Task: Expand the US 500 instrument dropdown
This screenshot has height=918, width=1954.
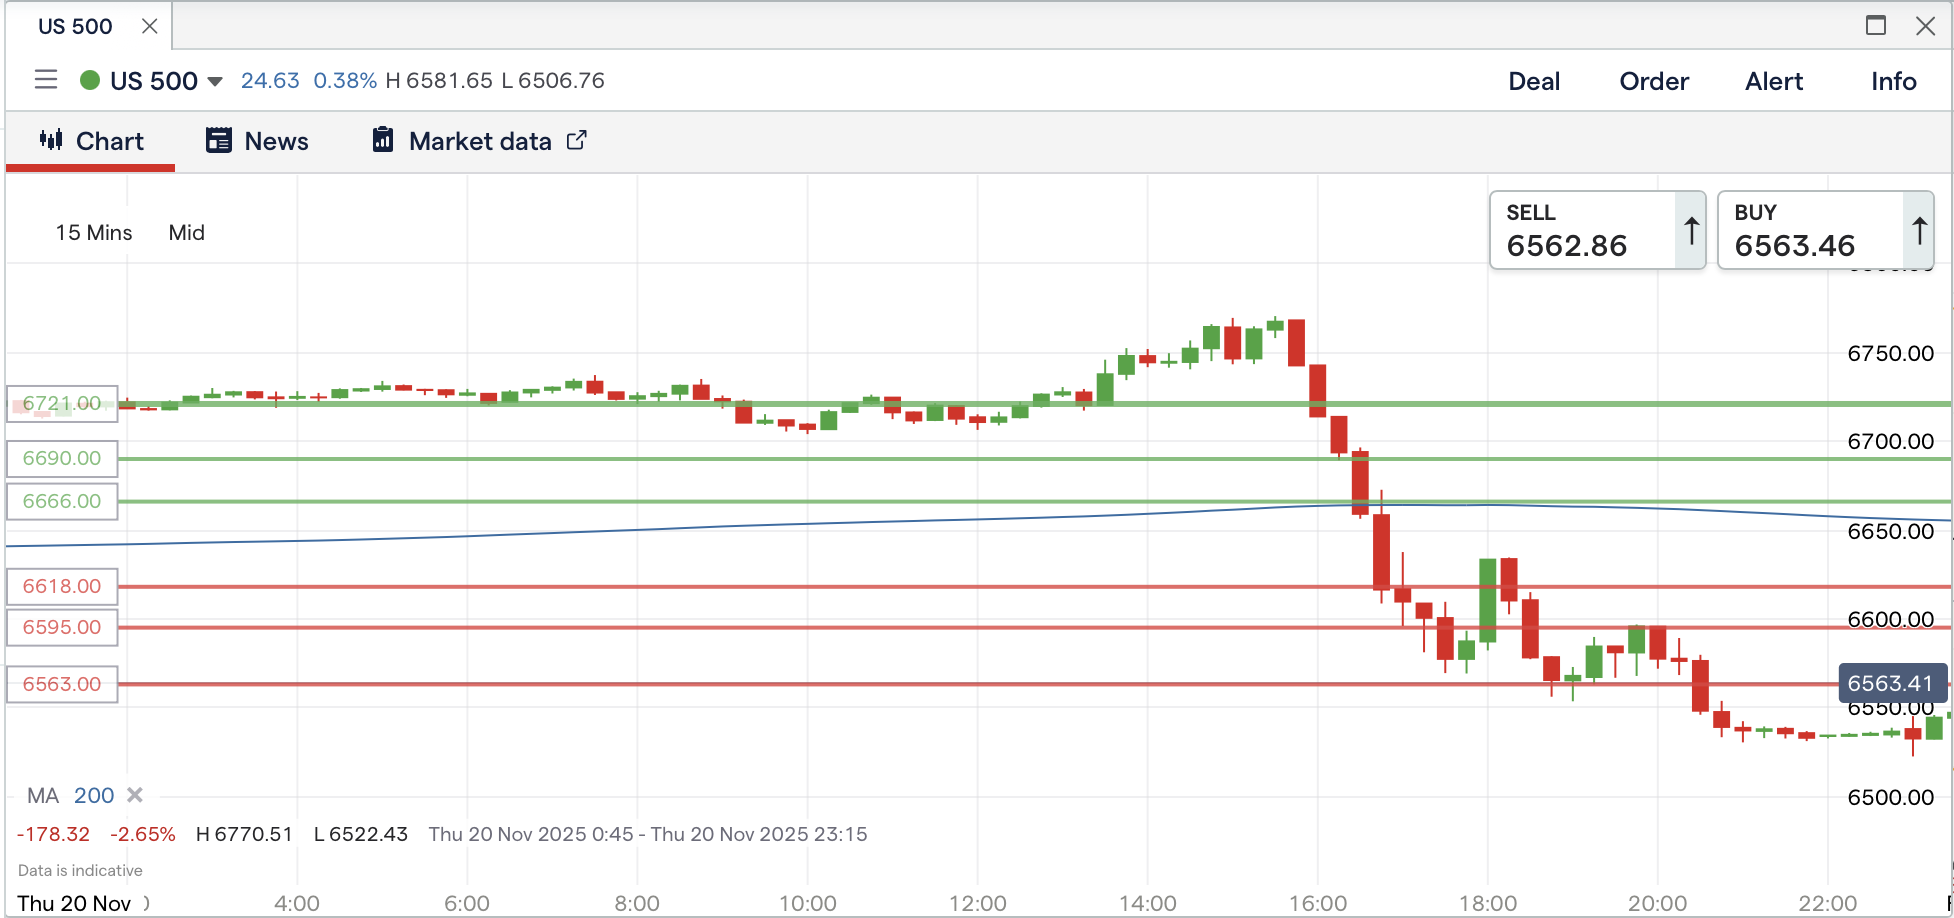Action: tap(215, 81)
